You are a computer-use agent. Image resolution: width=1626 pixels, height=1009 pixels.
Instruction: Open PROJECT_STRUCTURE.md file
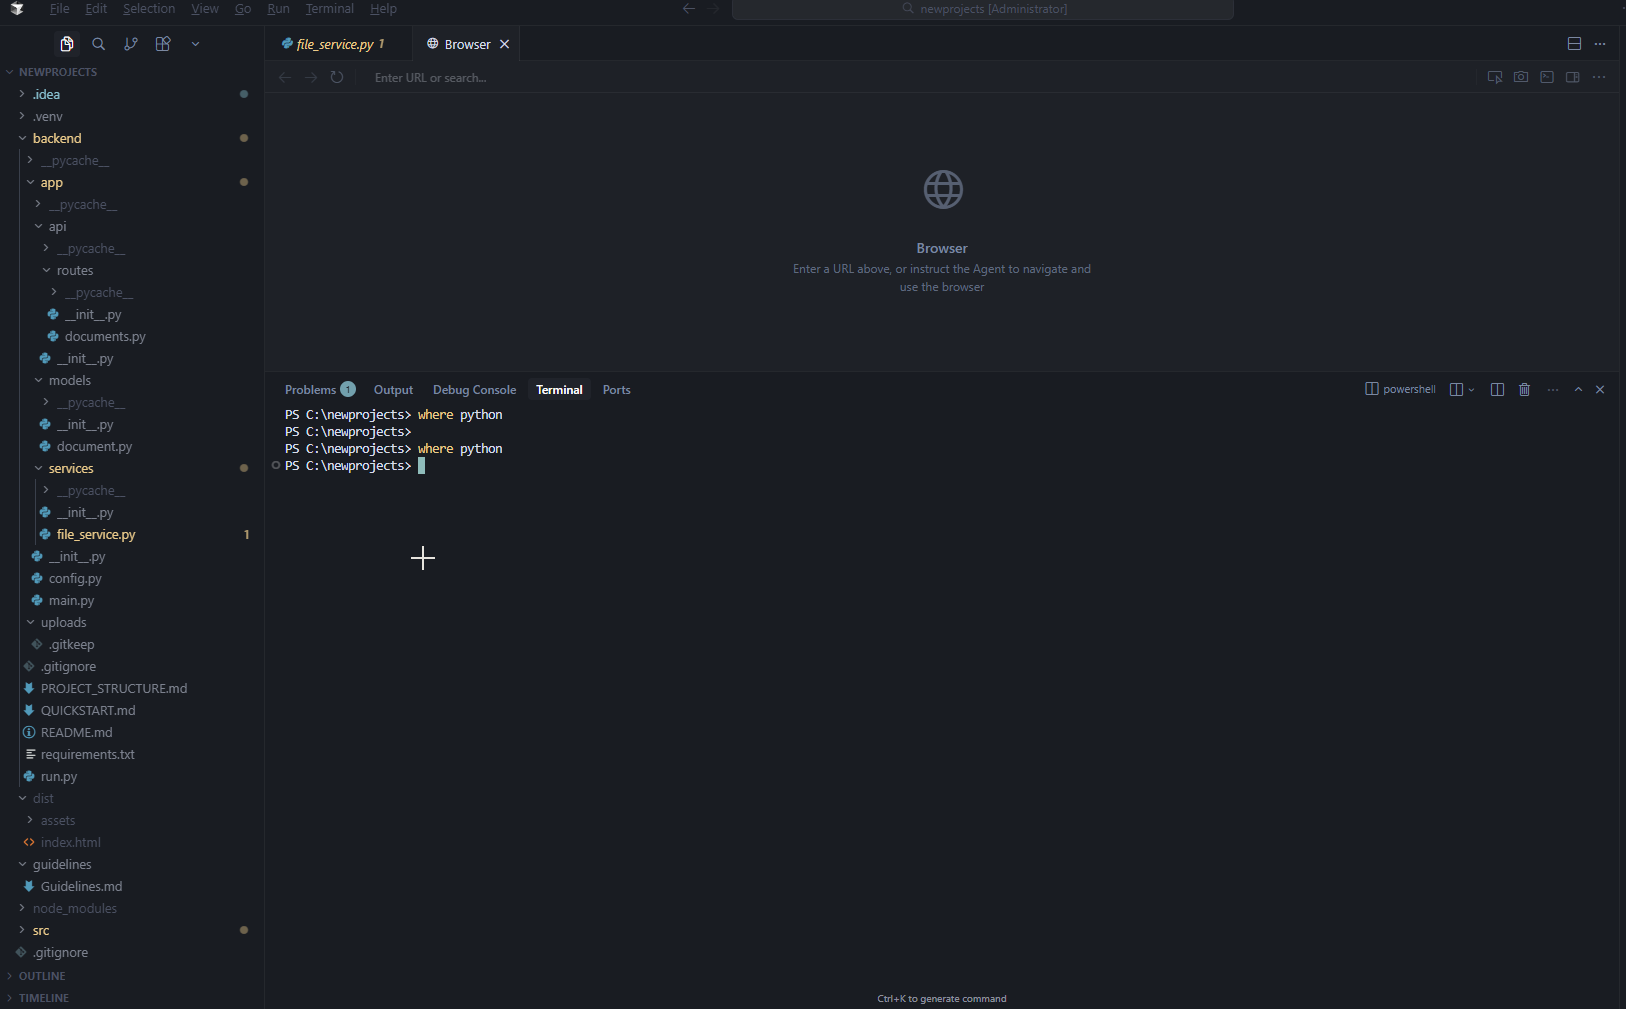pos(132,688)
